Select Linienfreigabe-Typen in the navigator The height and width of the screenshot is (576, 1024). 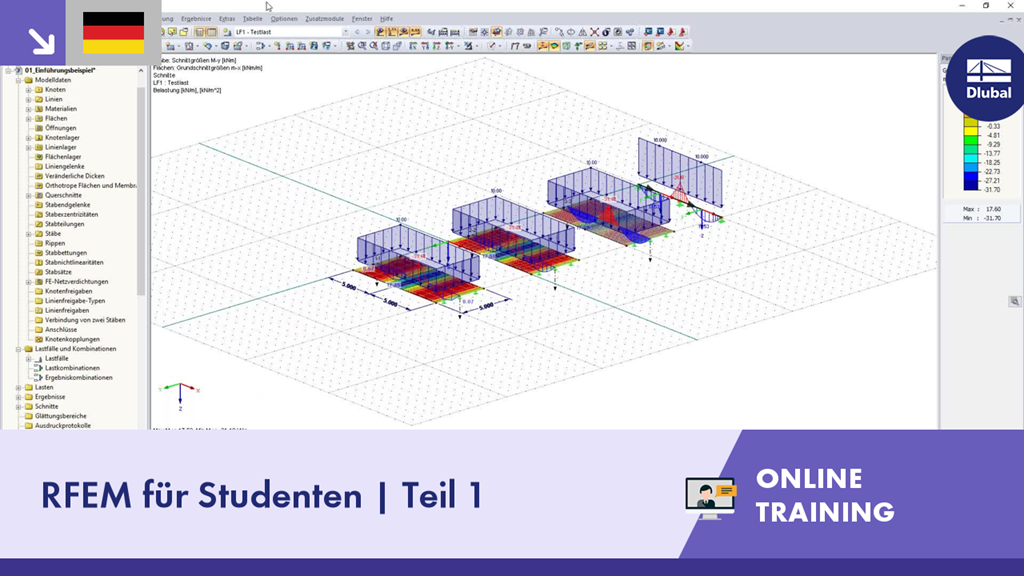[74, 301]
